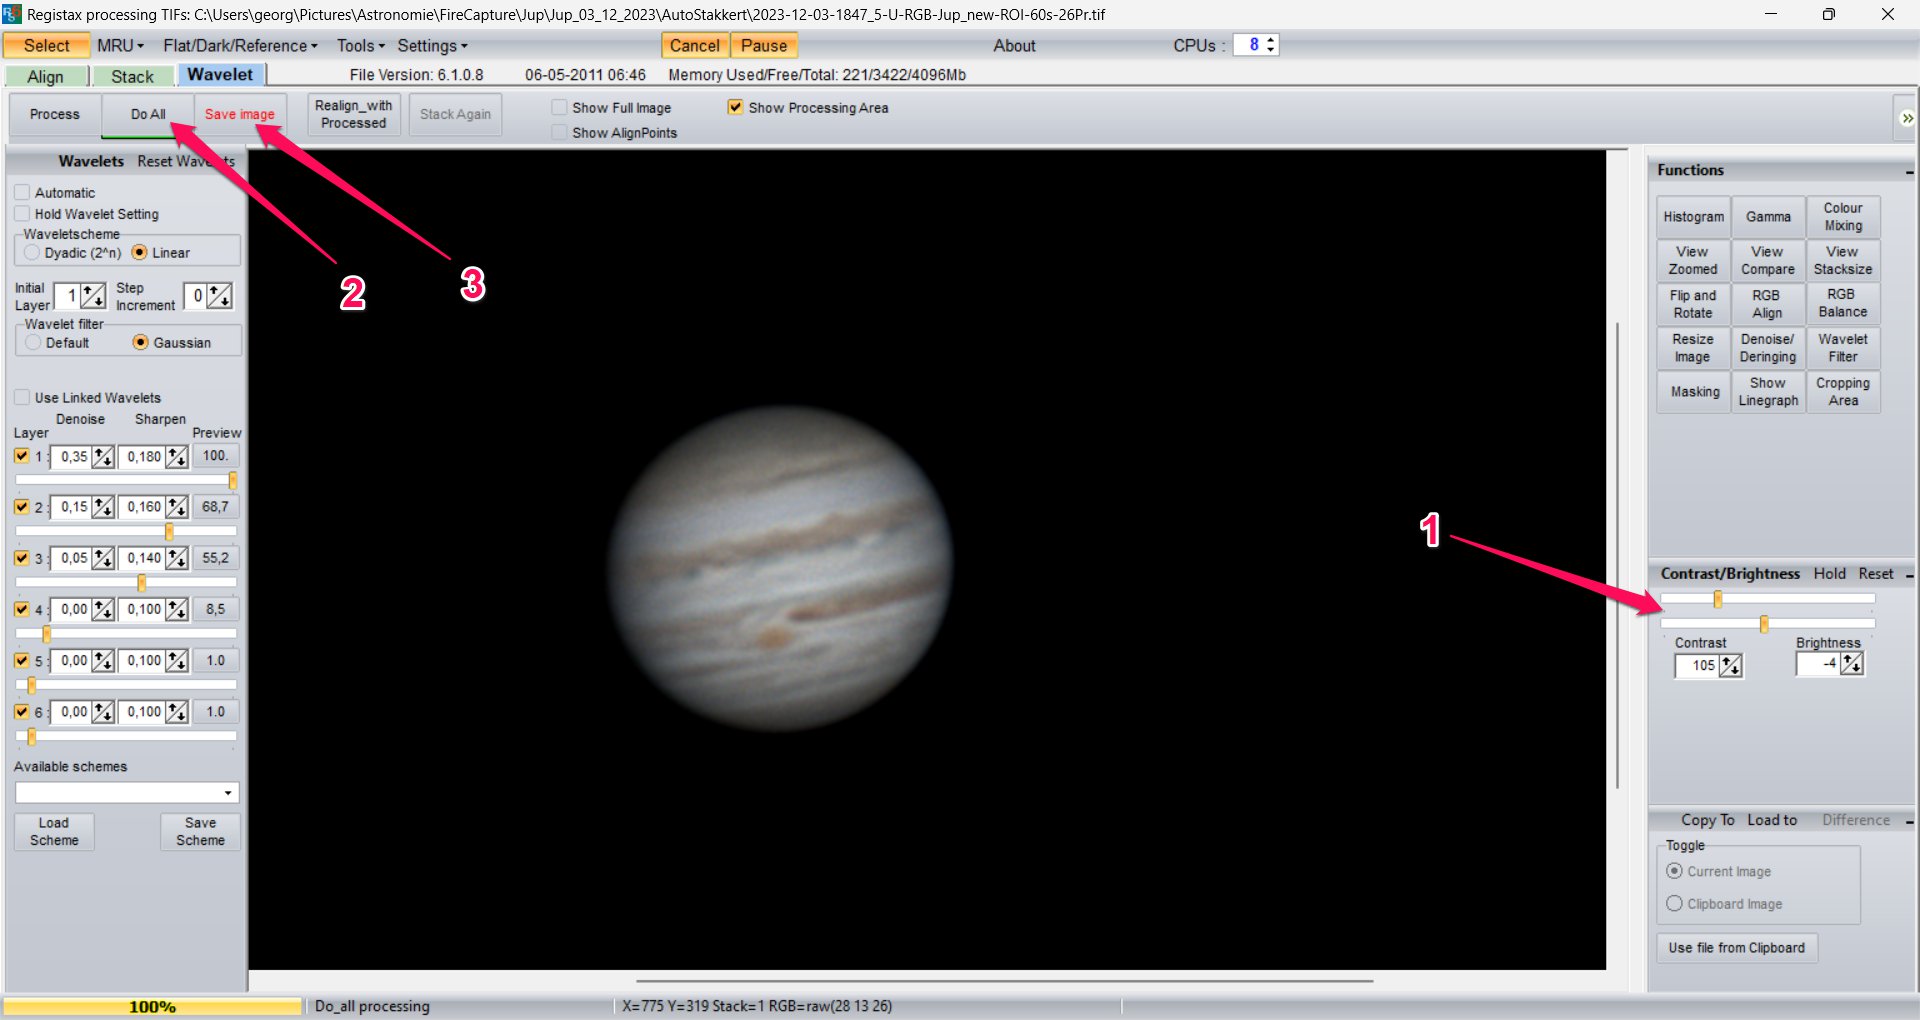Uncheck Show Processing Area

736,108
